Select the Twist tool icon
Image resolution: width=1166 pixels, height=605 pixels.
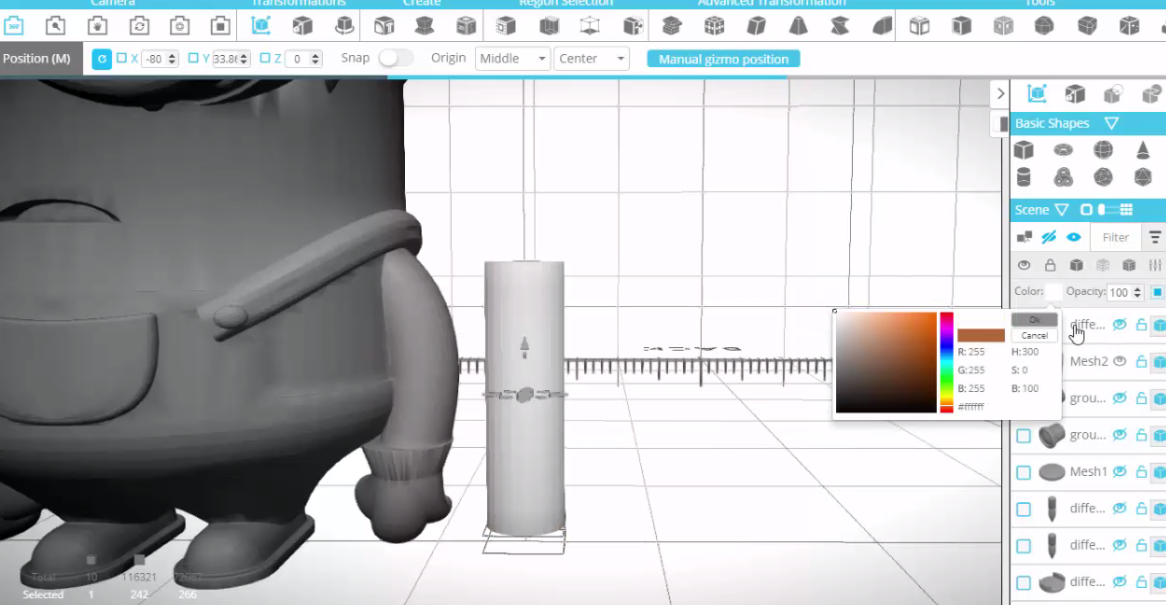840,26
